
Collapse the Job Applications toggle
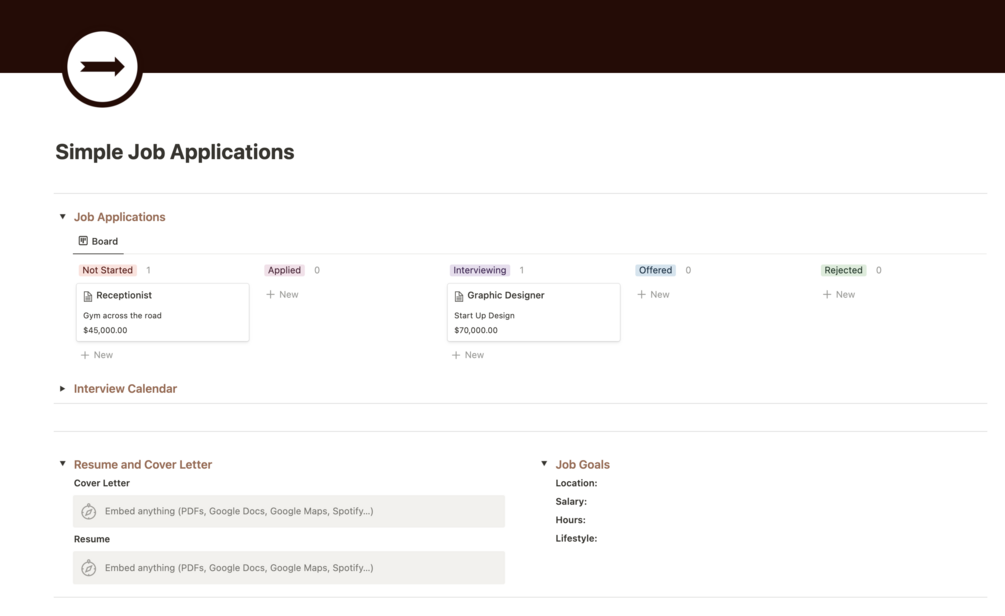(63, 217)
